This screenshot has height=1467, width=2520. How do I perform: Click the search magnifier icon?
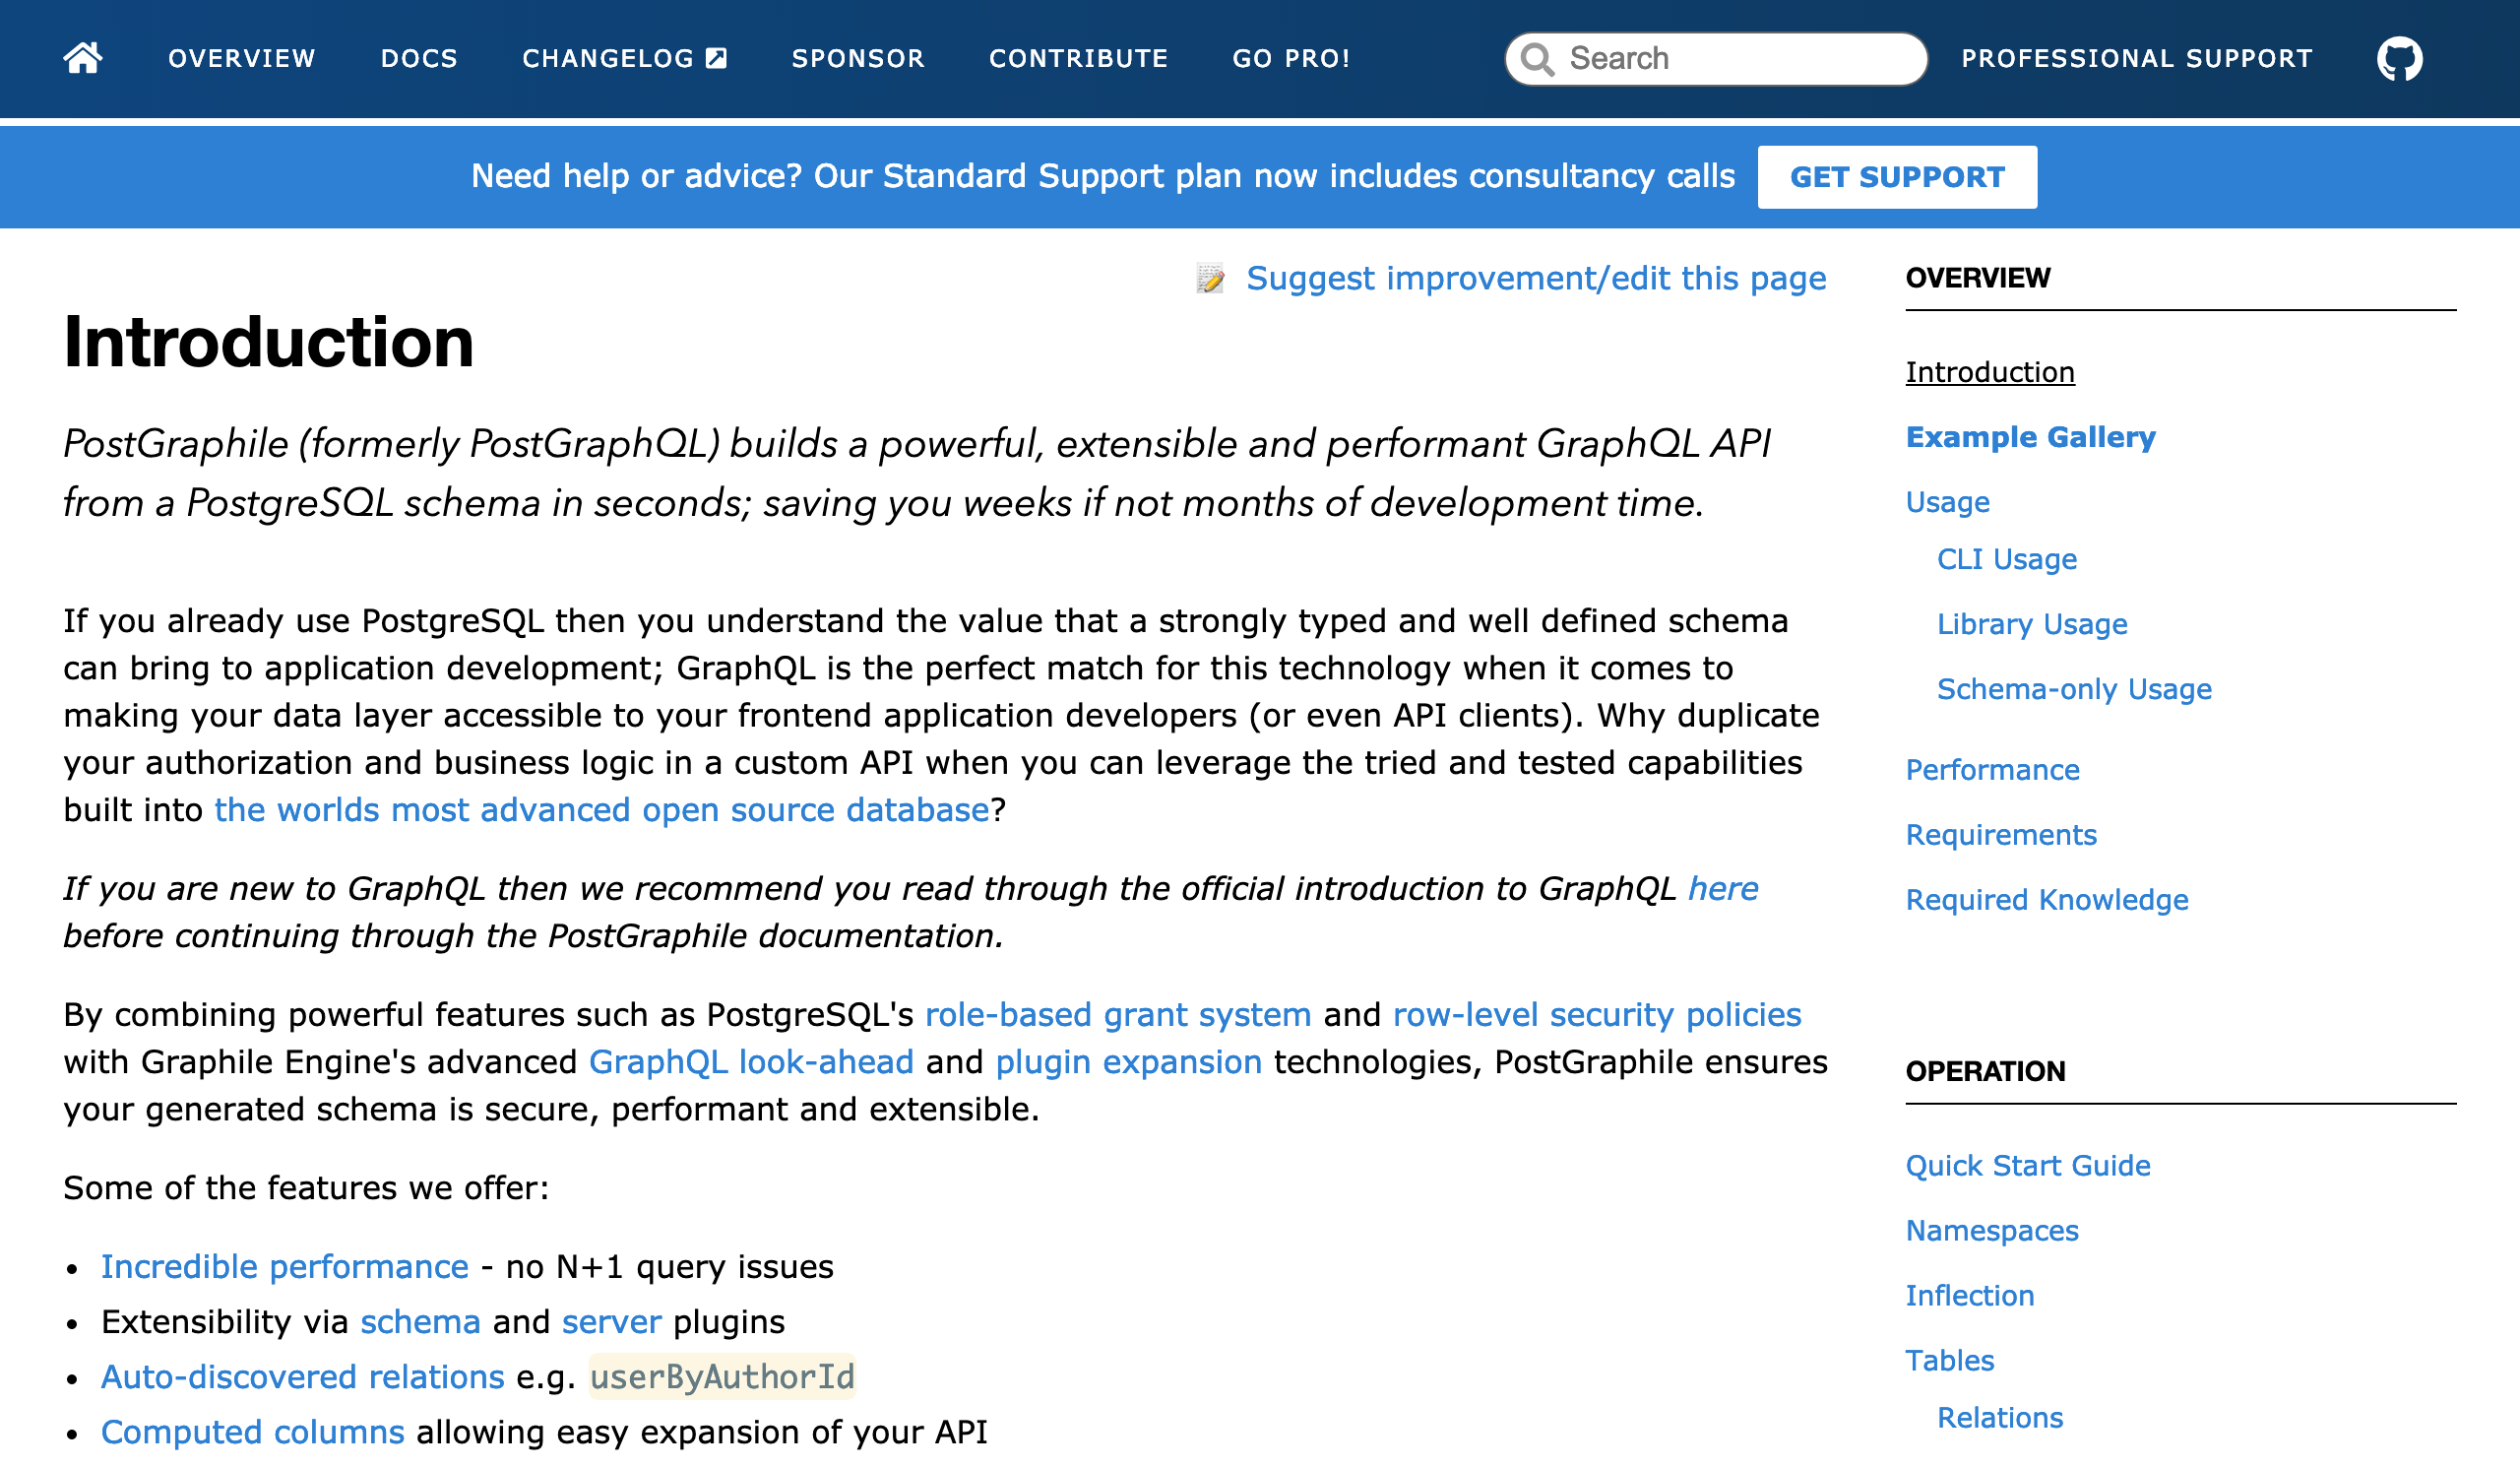1536,59
